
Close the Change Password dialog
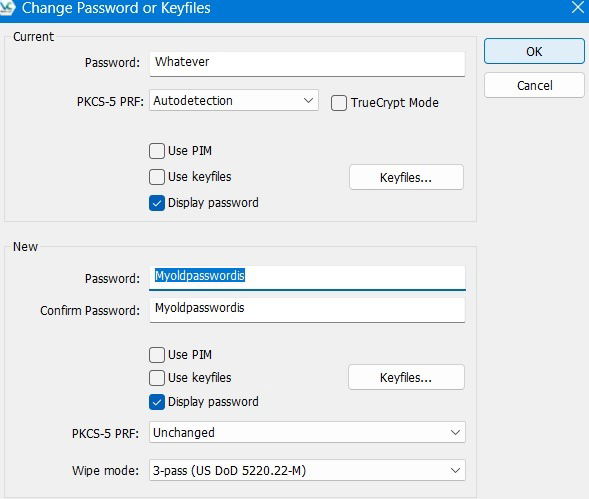click(578, 7)
